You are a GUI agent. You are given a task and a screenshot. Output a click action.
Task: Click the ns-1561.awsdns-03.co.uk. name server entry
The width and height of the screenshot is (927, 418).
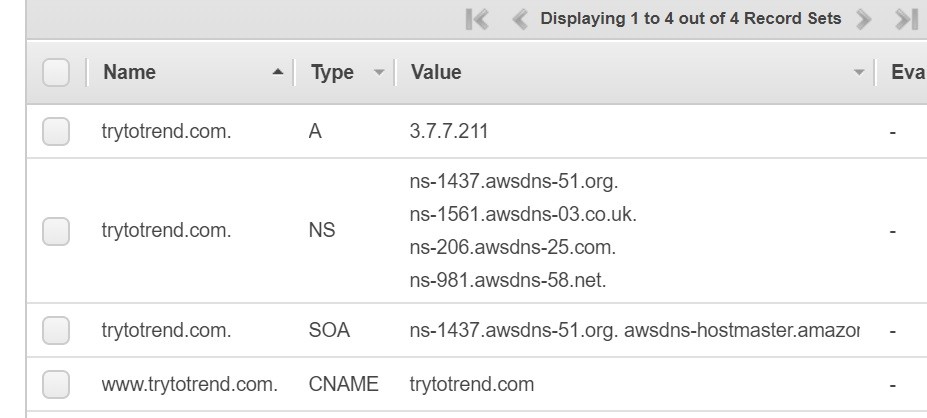[x=523, y=214]
